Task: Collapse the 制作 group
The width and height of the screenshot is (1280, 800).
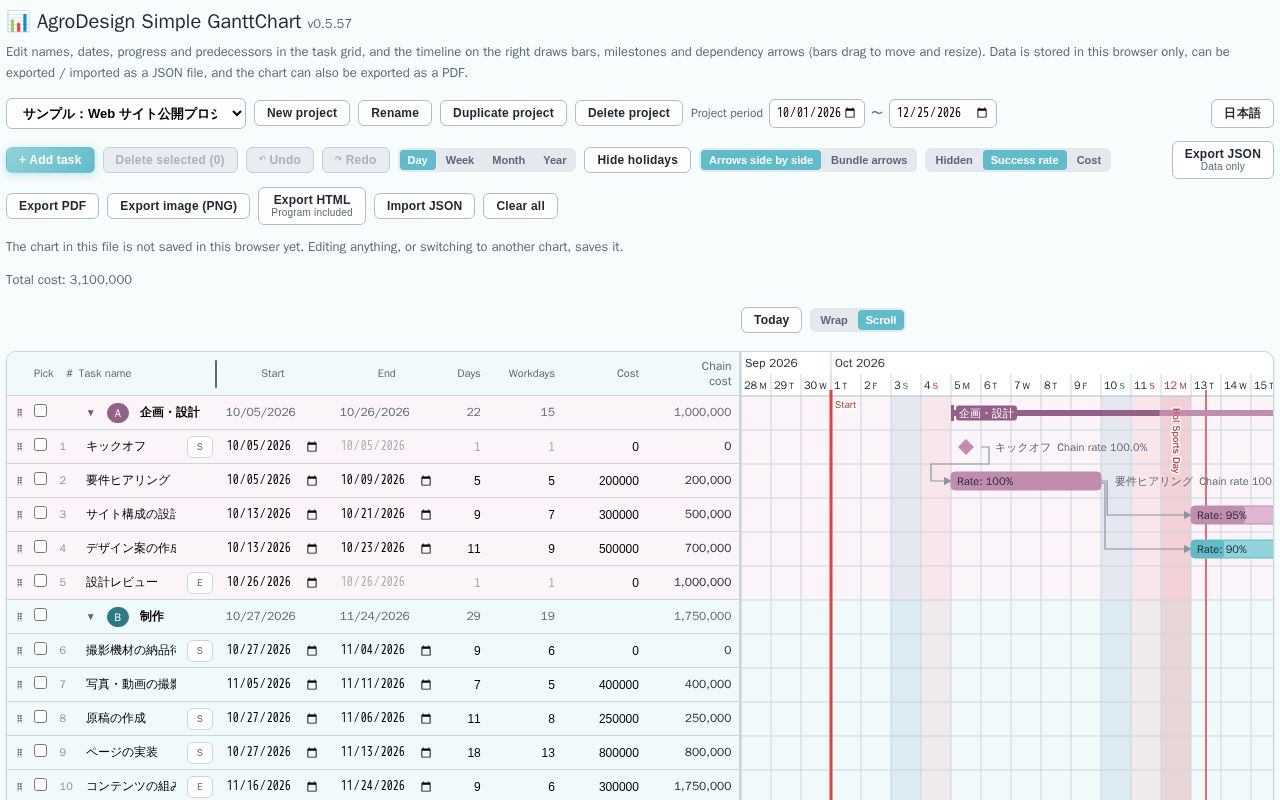Action: (91, 617)
